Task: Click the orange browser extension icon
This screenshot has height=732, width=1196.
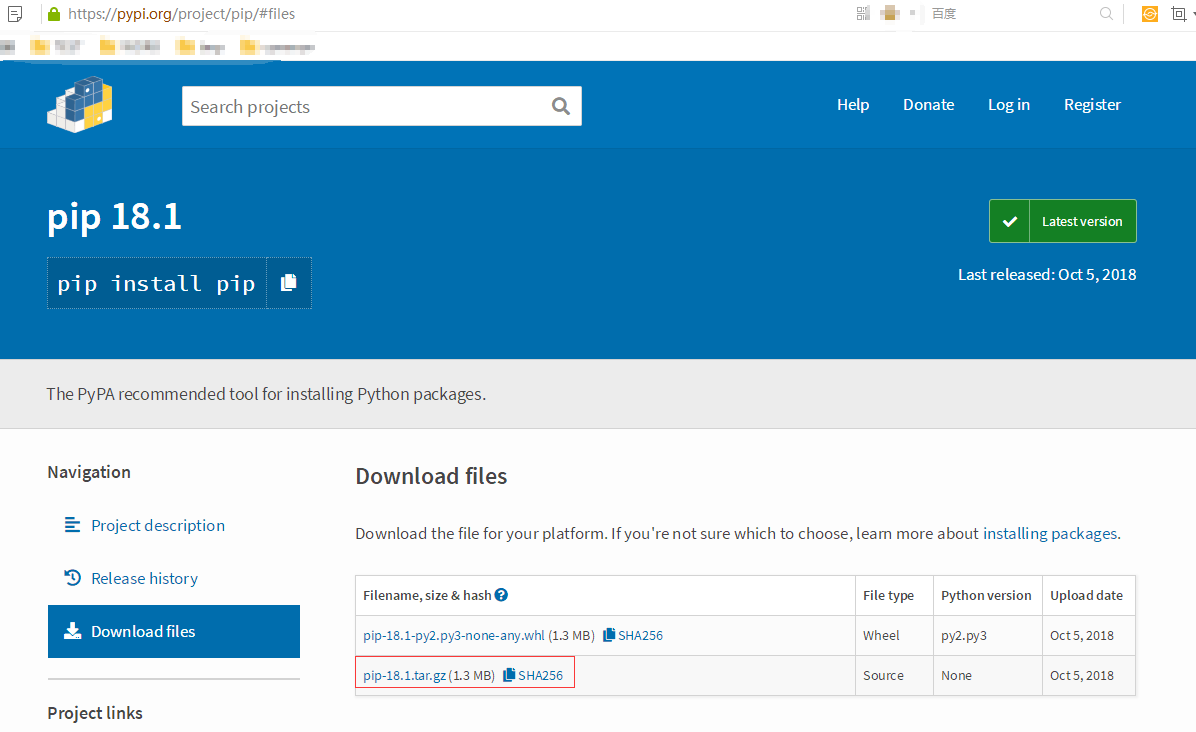Action: pyautogui.click(x=1149, y=14)
